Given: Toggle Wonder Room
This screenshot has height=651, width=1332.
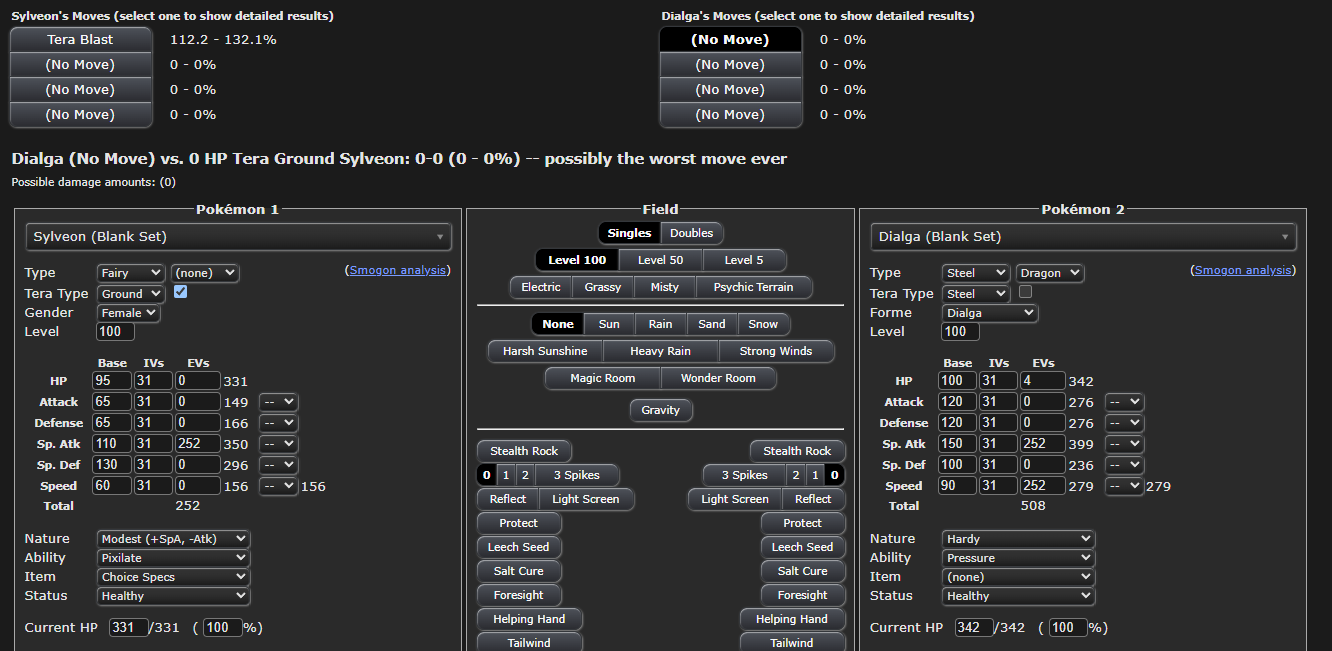Looking at the screenshot, I should pyautogui.click(x=718, y=378).
